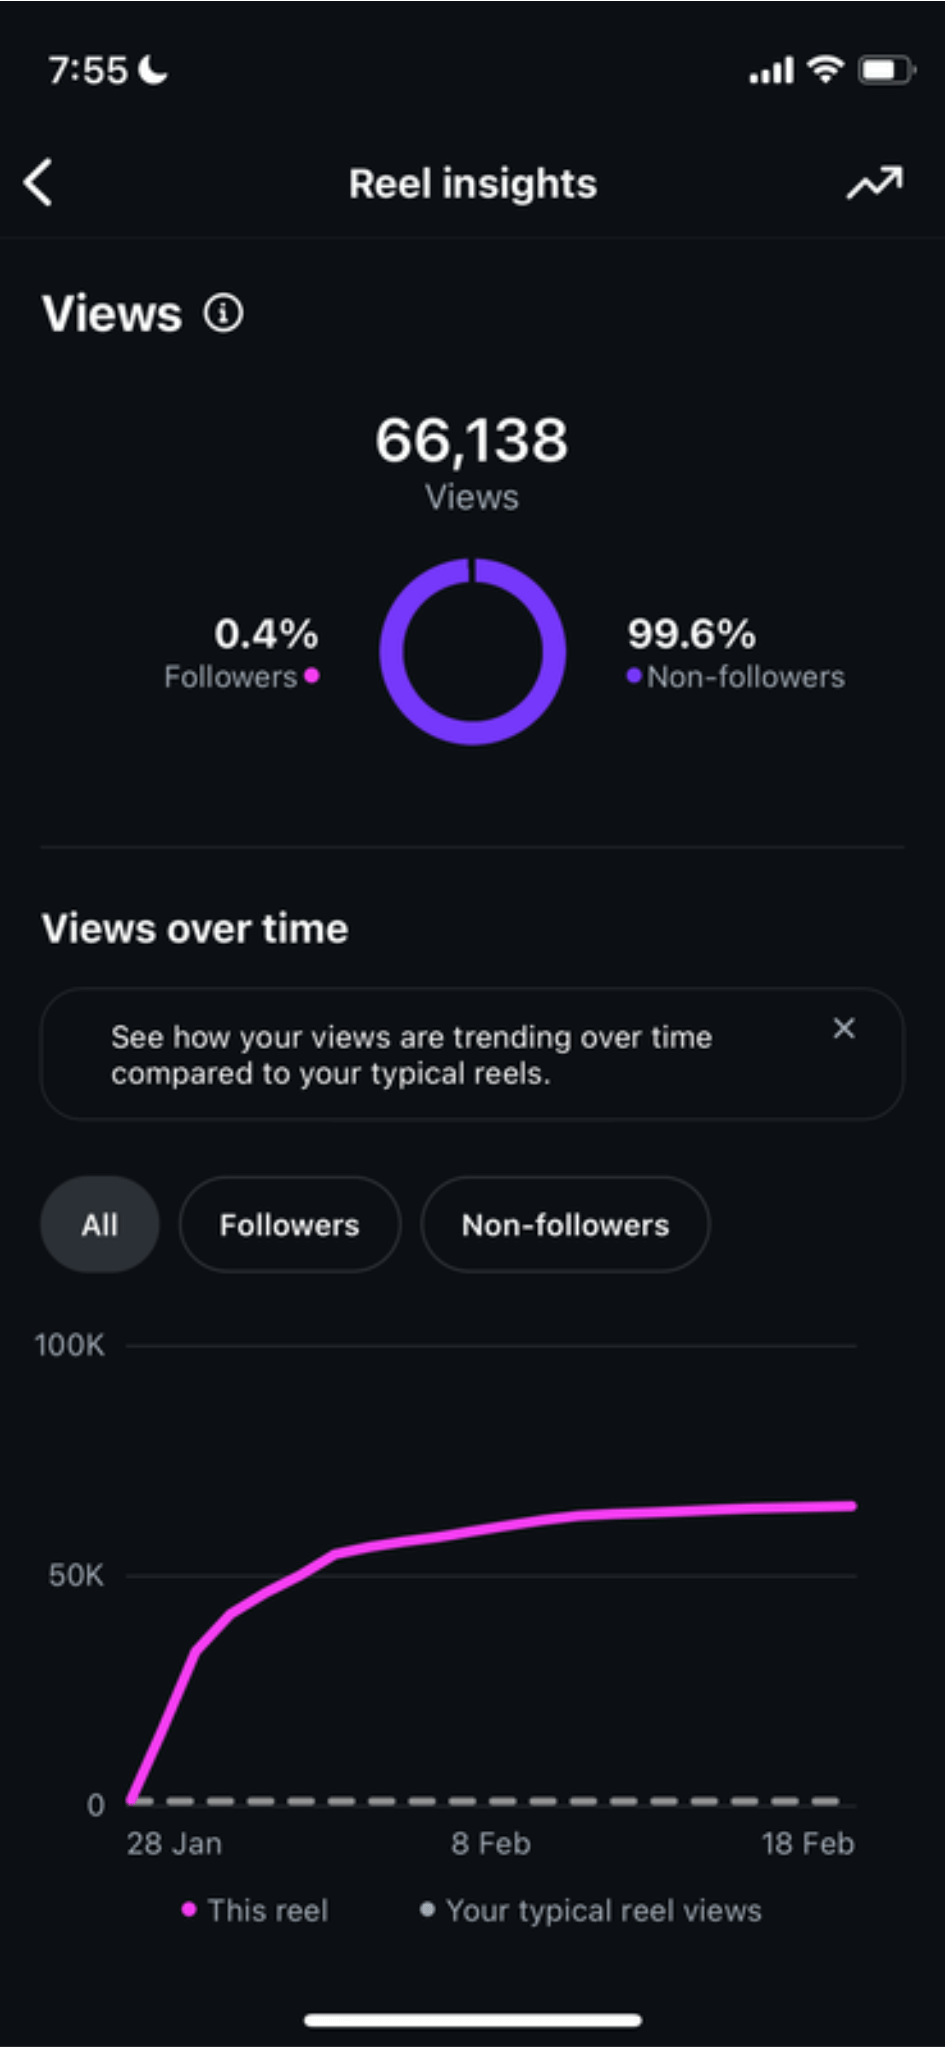
Task: Tap the pink Followers legend dot
Action: click(x=312, y=676)
